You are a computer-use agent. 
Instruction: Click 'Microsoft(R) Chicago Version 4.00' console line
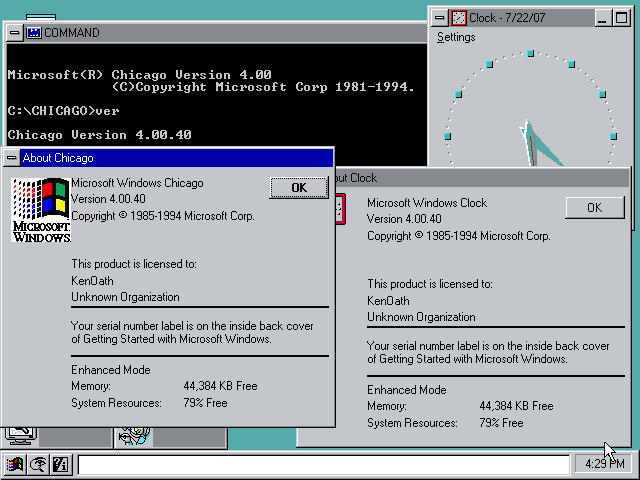(140, 75)
